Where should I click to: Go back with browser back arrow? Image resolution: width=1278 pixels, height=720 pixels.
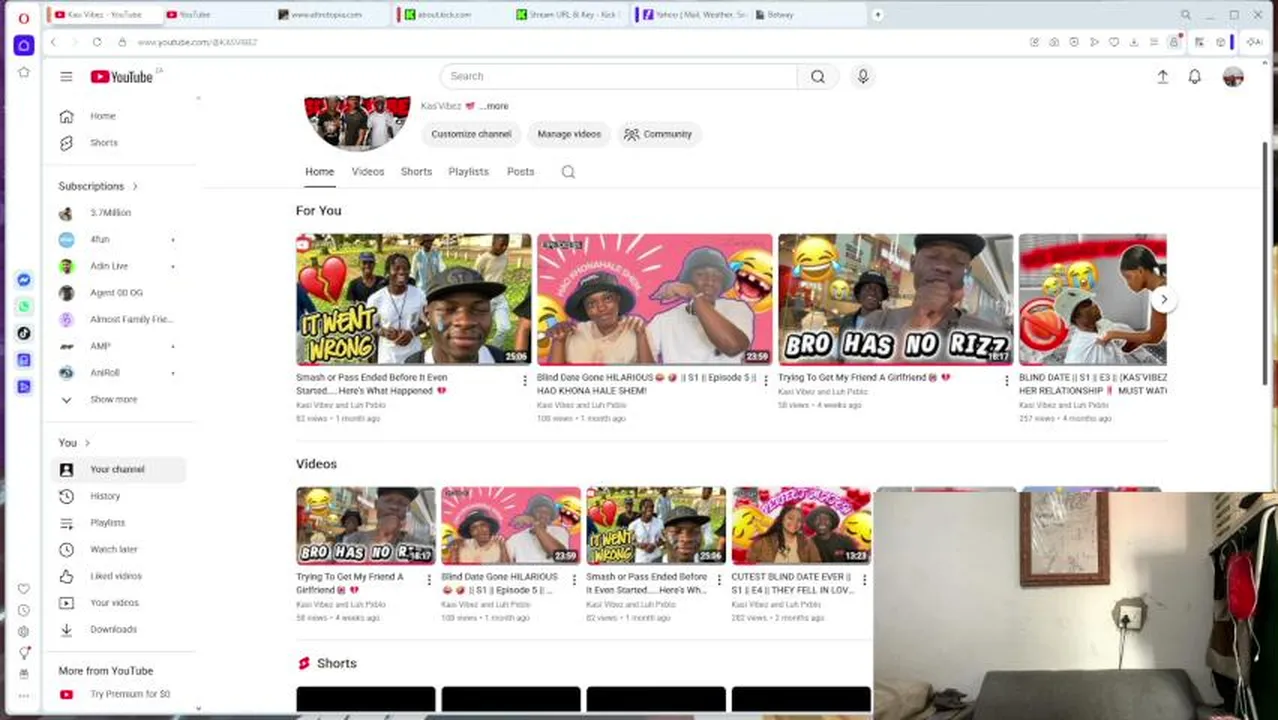pyautogui.click(x=54, y=42)
